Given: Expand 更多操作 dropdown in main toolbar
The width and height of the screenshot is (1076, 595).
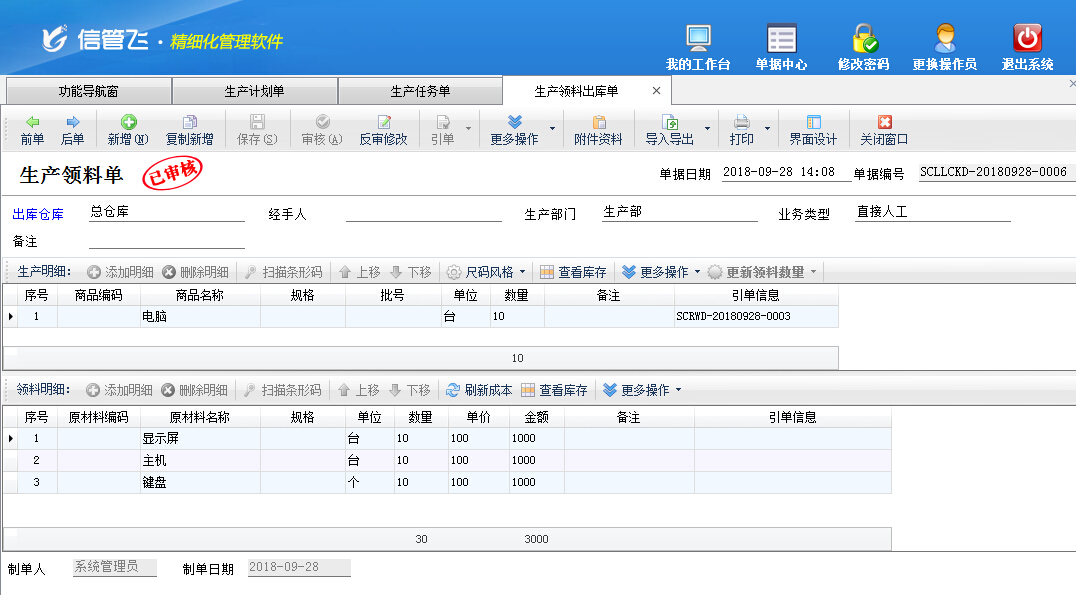Looking at the screenshot, I should coord(514,130).
